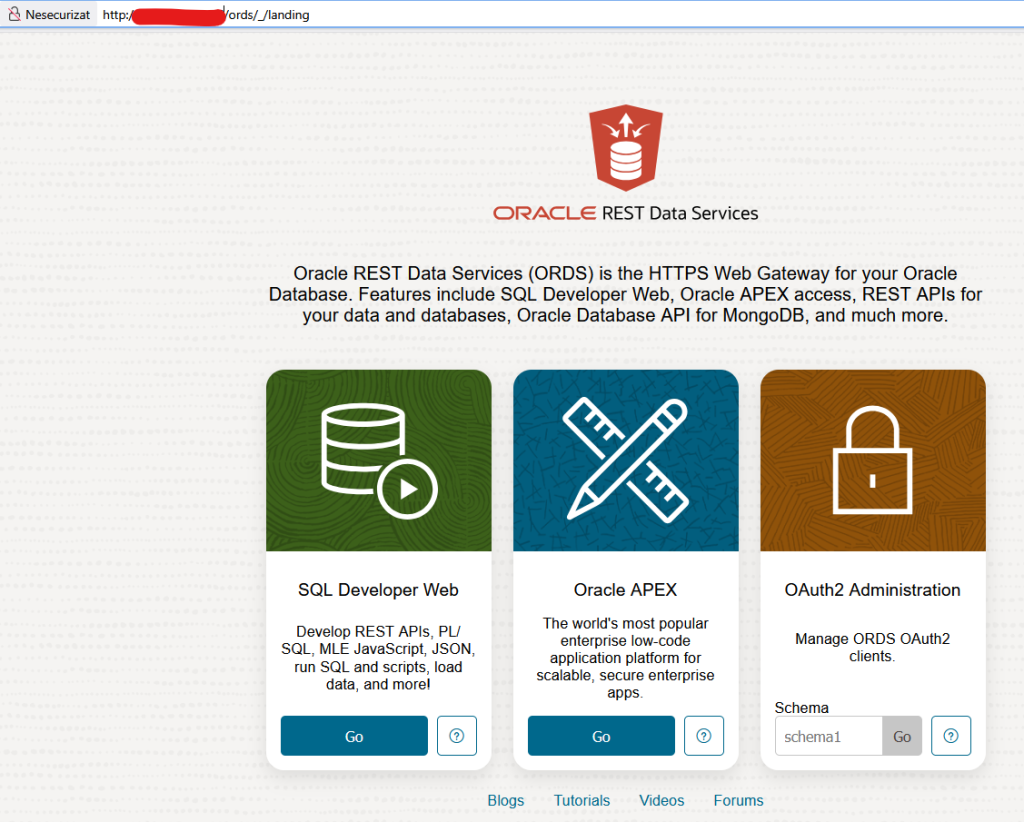The height and width of the screenshot is (822, 1024).
Task: Click the Oracle APEX card title
Action: 625,590
